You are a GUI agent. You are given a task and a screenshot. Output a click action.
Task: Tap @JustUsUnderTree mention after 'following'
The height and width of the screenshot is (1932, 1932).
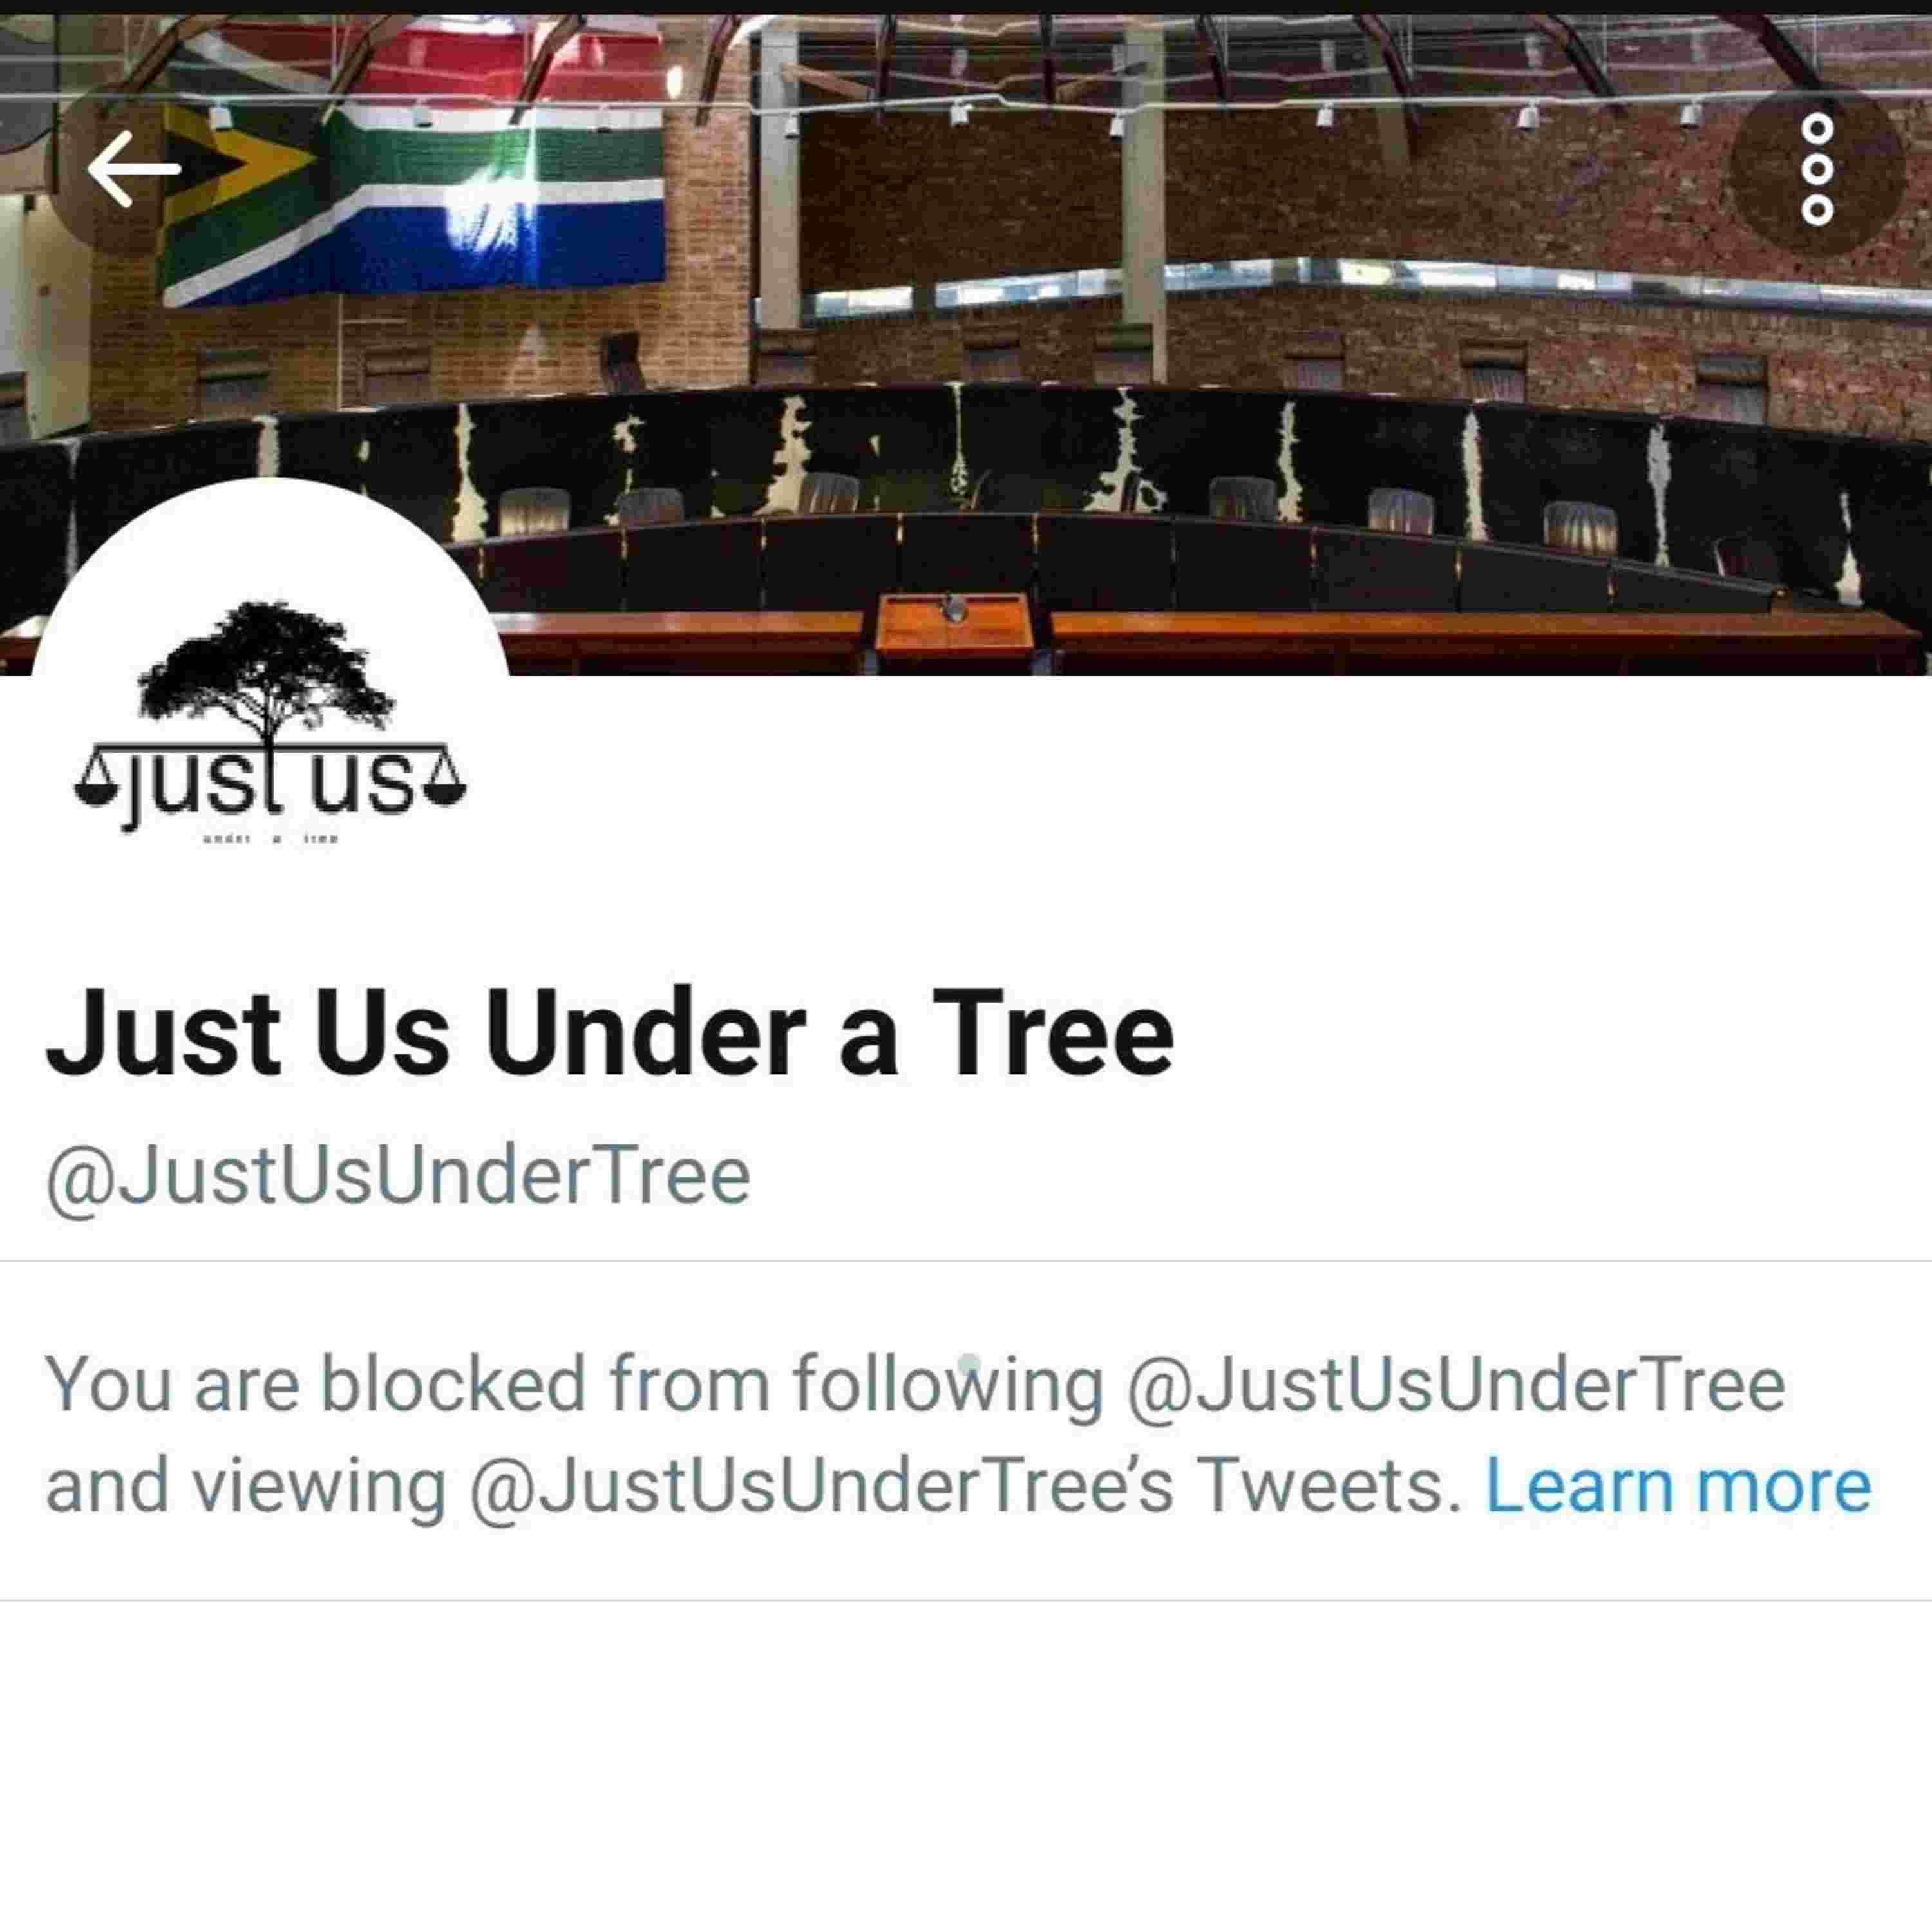[1456, 1386]
